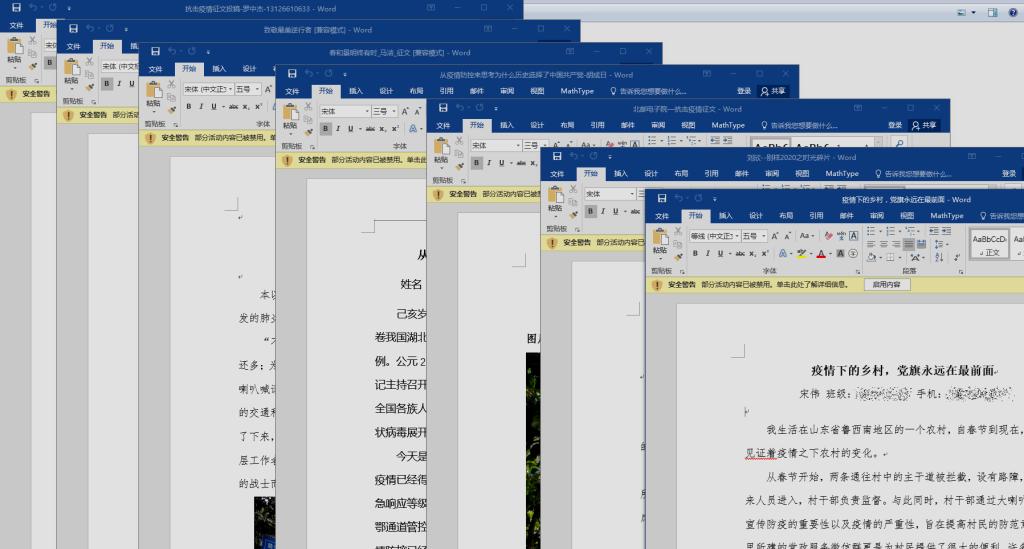Open phonetic guide in 疫情下的乡村 window
The height and width of the screenshot is (549, 1024).
coord(841,236)
